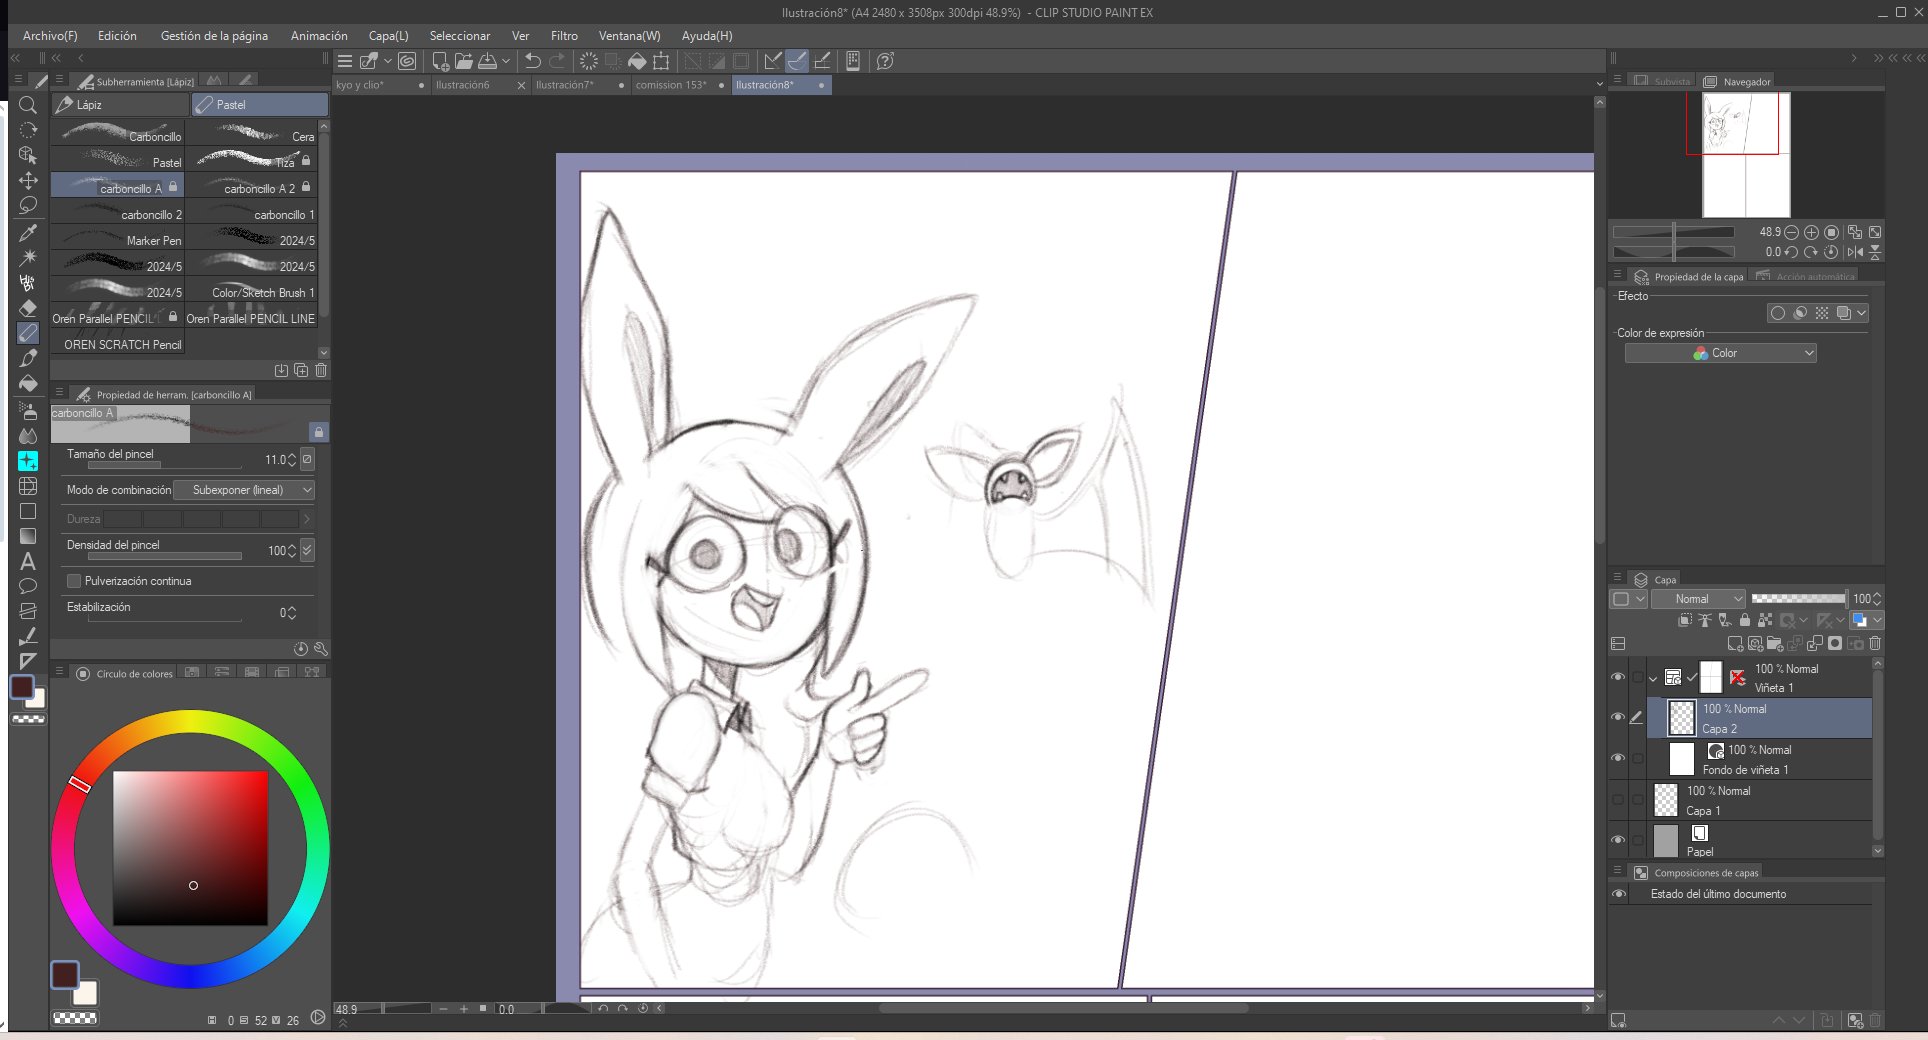Toggle visibility of Viñeta 1 layer

pyautogui.click(x=1618, y=677)
